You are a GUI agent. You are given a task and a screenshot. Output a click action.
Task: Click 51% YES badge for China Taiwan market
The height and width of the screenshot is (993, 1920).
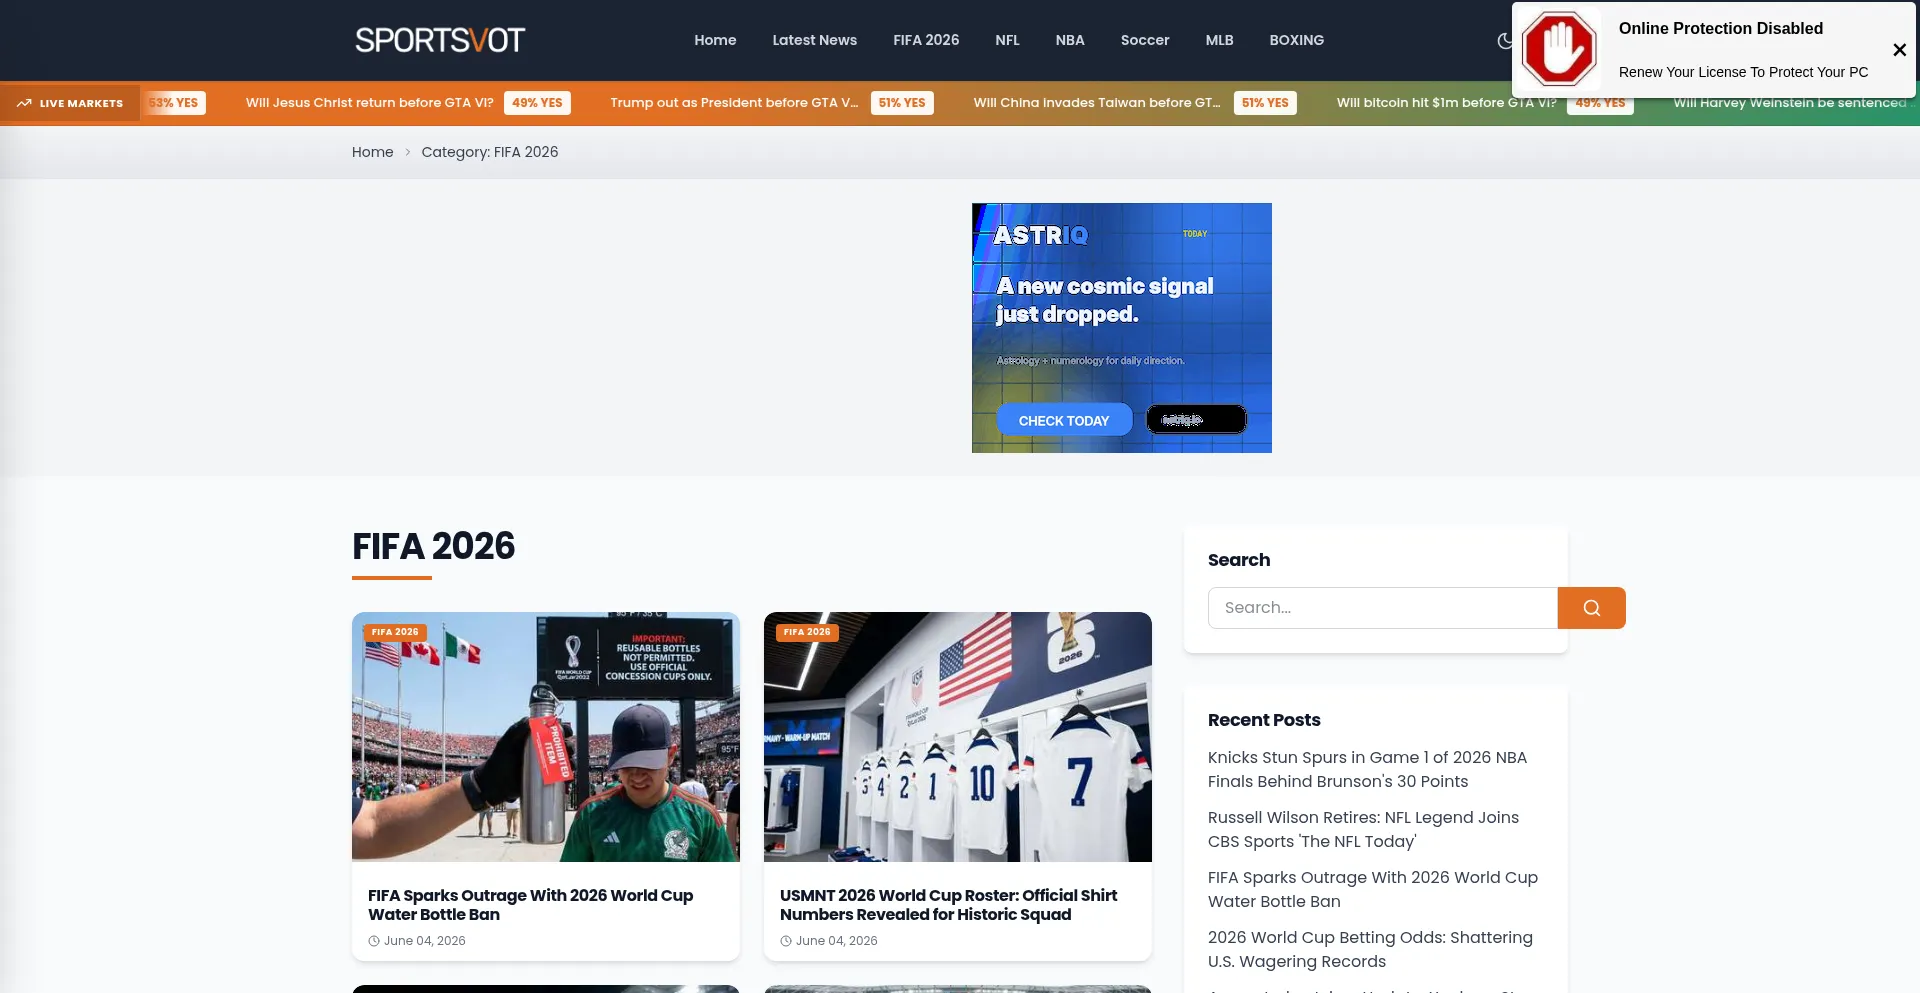1265,103
